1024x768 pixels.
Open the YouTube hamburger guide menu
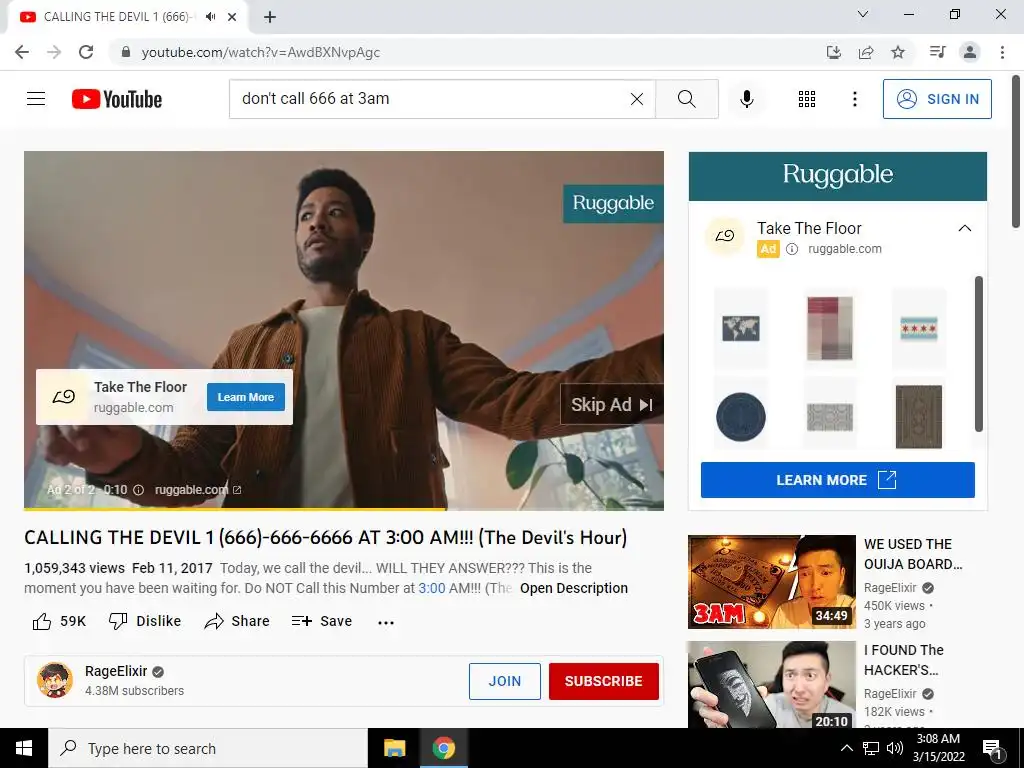tap(36, 99)
